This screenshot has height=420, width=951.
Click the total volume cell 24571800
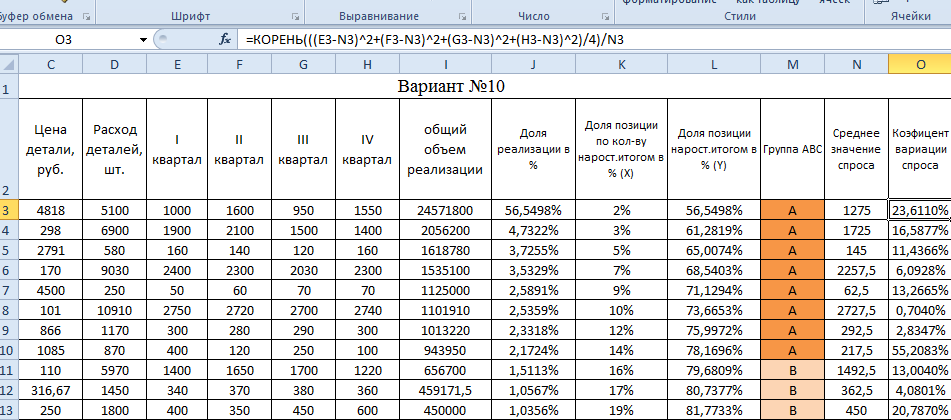point(445,211)
